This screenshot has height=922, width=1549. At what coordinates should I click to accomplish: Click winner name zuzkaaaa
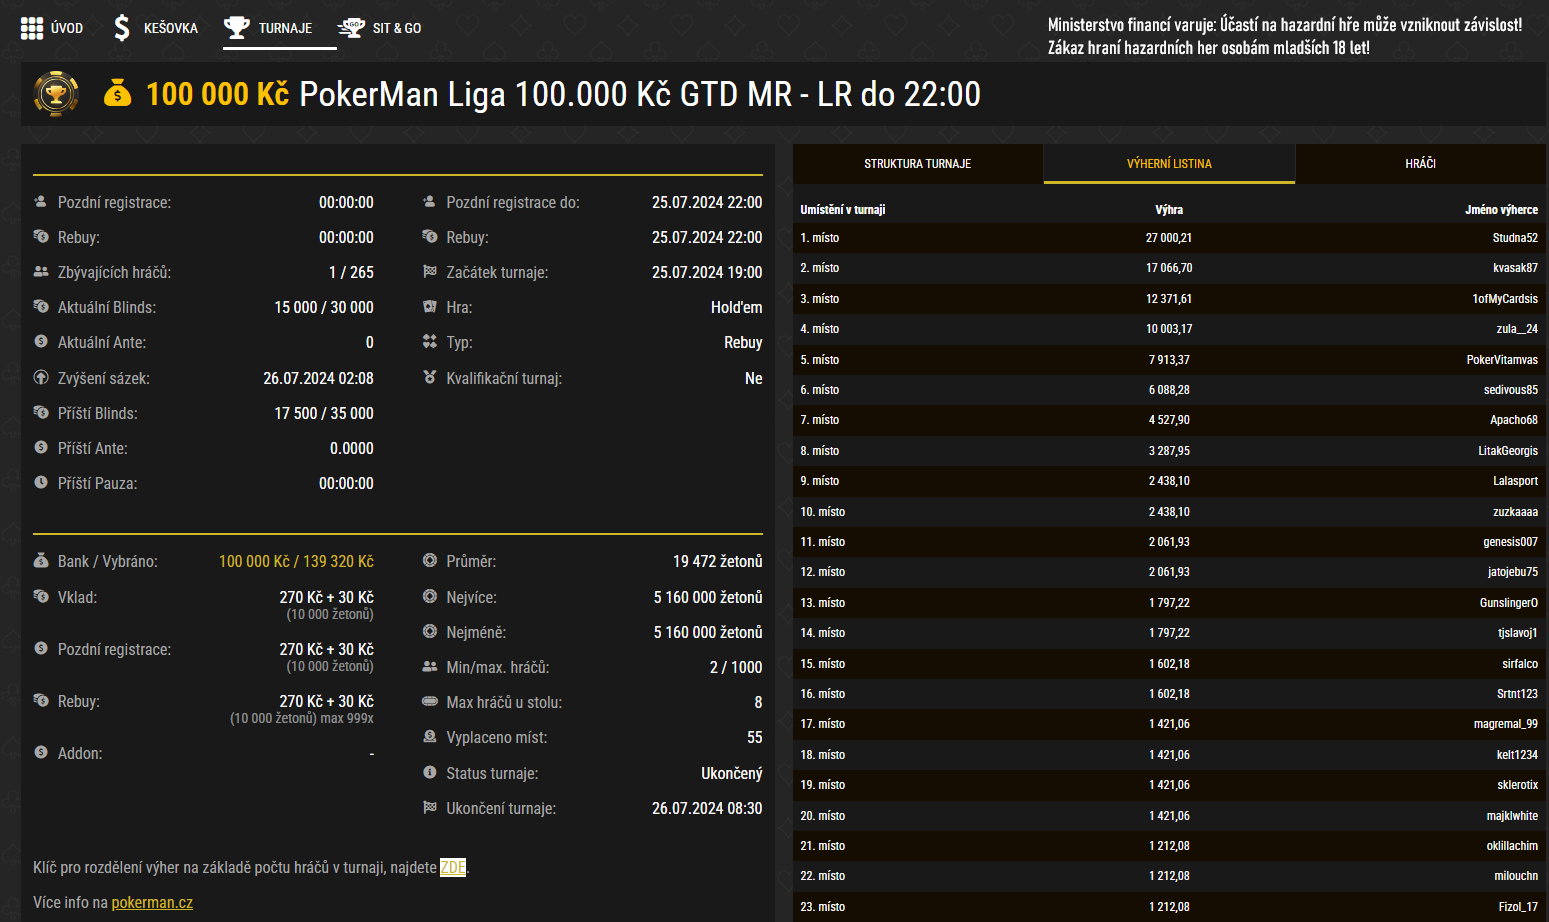[1516, 512]
